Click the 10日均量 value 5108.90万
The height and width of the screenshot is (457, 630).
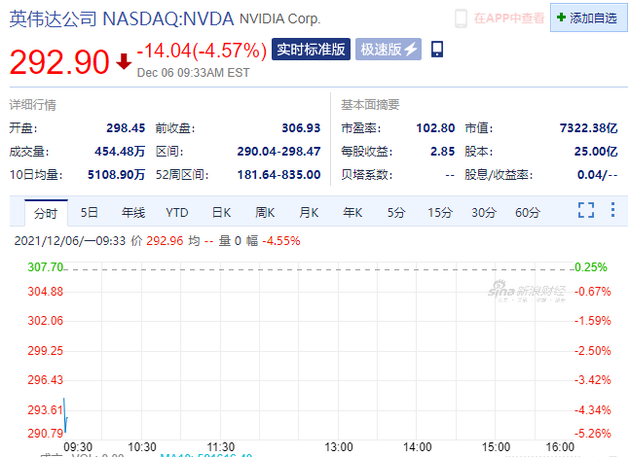click(116, 175)
